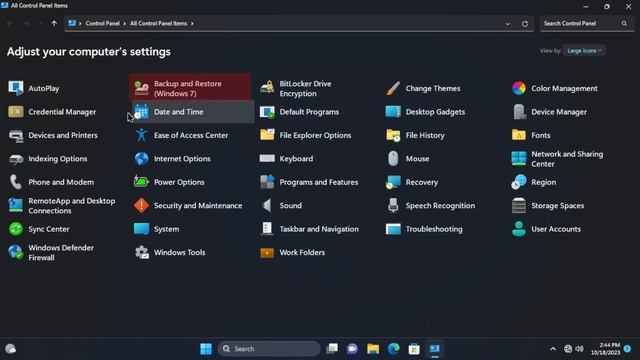
Task: Open the Color Management color wheel icon
Action: (519, 88)
